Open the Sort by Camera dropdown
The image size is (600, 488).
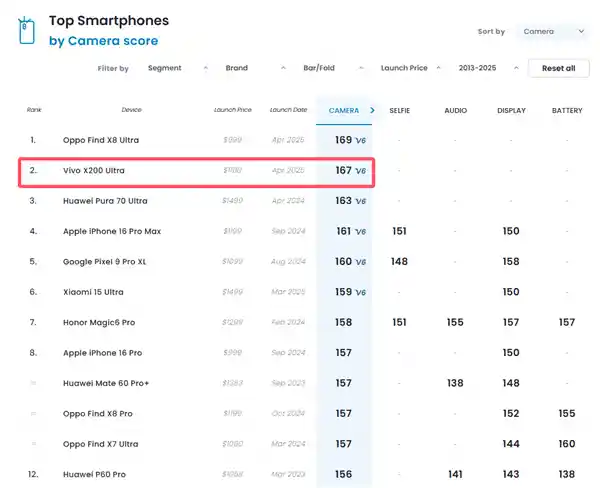(x=552, y=32)
